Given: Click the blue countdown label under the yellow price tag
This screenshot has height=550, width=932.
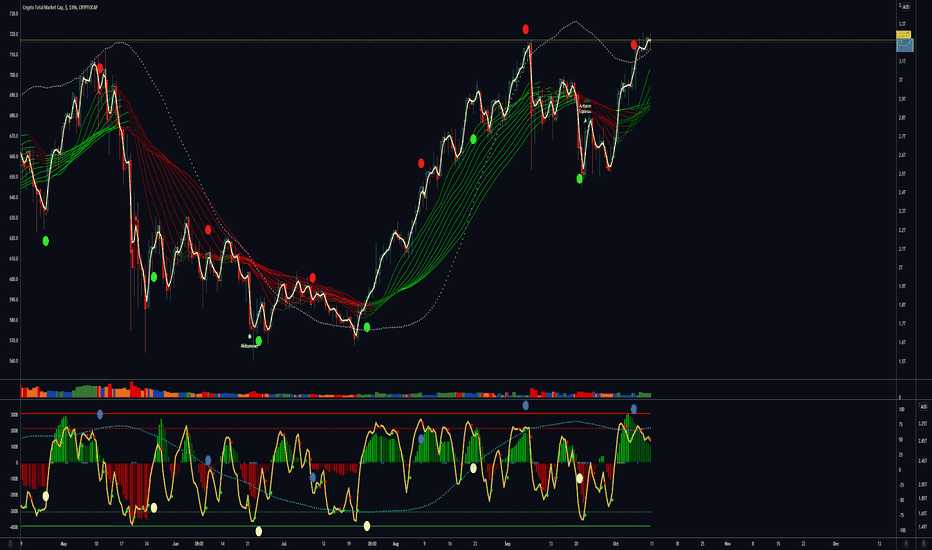Looking at the screenshot, I should point(905,45).
